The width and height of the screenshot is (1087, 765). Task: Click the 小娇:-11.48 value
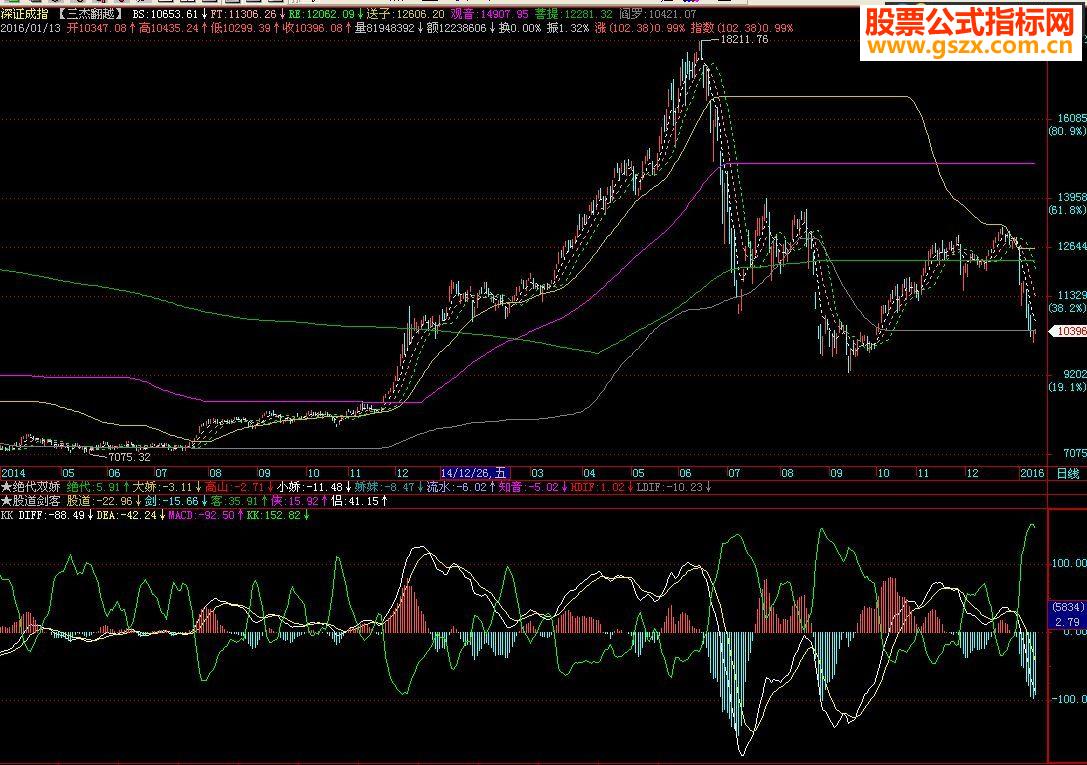[x=310, y=487]
